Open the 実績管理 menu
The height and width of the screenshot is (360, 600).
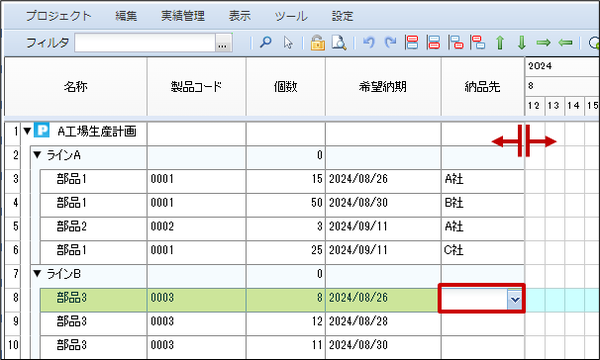pos(183,16)
